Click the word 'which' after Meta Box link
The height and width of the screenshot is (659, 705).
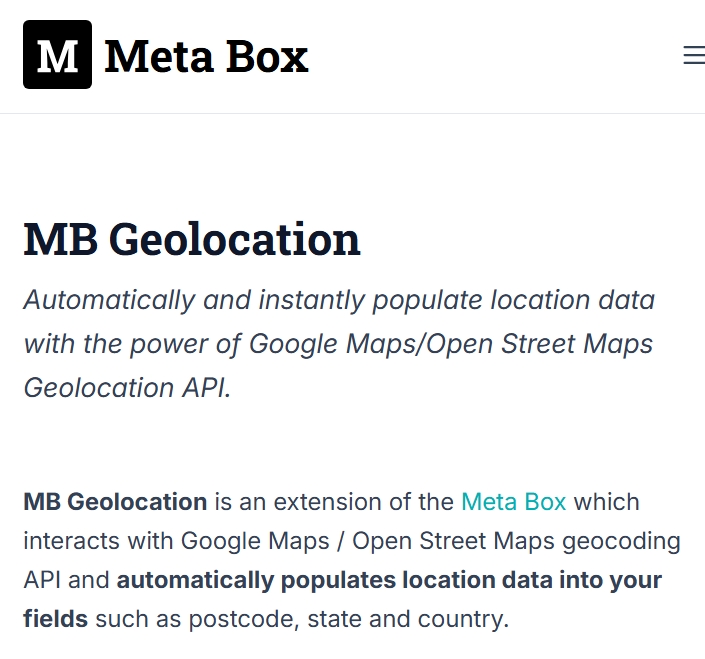point(607,502)
